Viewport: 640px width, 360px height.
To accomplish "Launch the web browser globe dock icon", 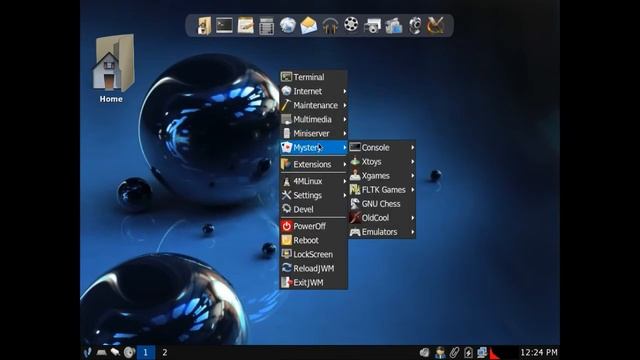I will tap(288, 25).
